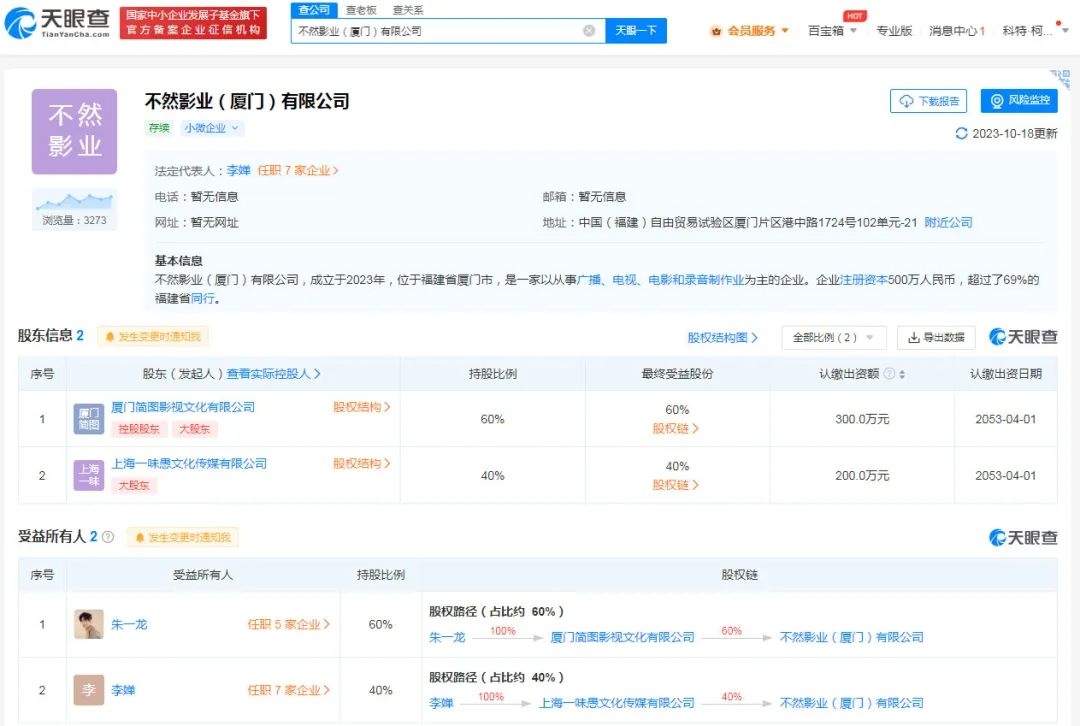The height and width of the screenshot is (726, 1080).
Task: Click the 附近公司 link
Action: [948, 222]
